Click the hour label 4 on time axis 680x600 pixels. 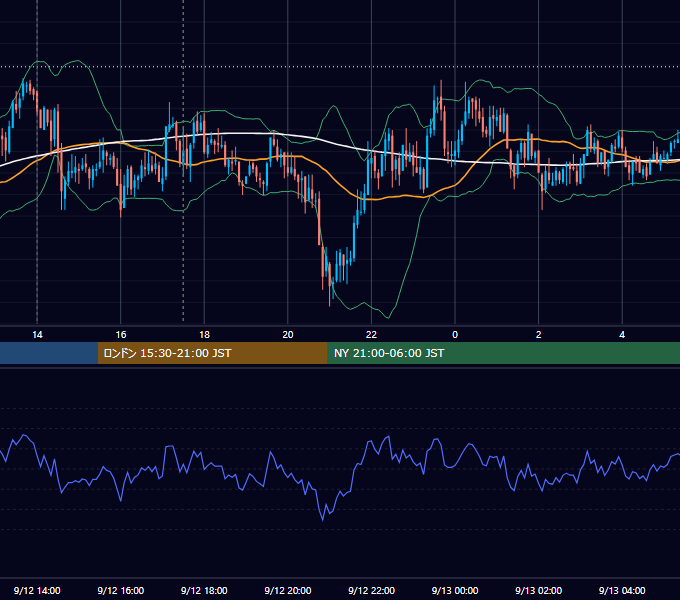point(622,335)
